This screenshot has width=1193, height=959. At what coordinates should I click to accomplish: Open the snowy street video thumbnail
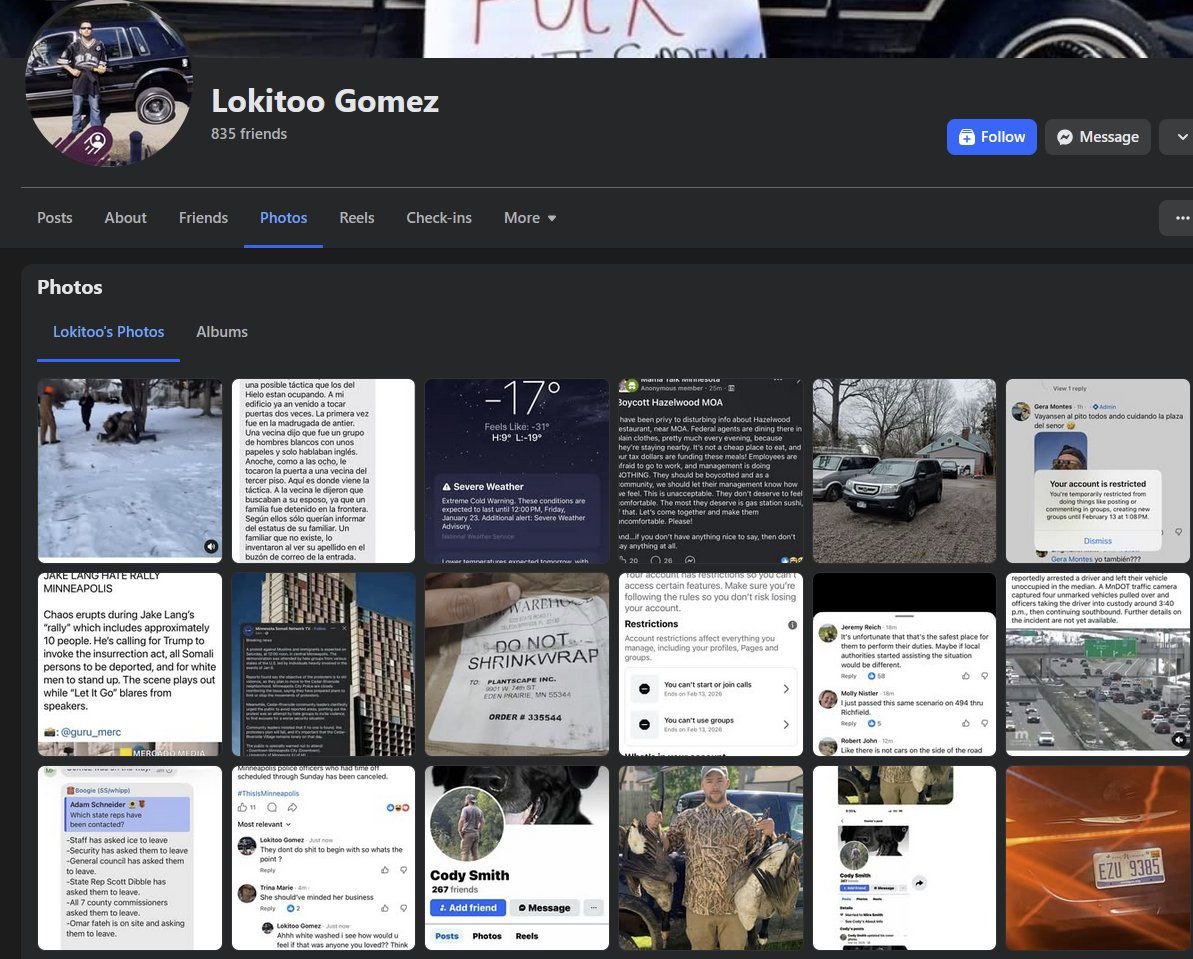coord(130,470)
